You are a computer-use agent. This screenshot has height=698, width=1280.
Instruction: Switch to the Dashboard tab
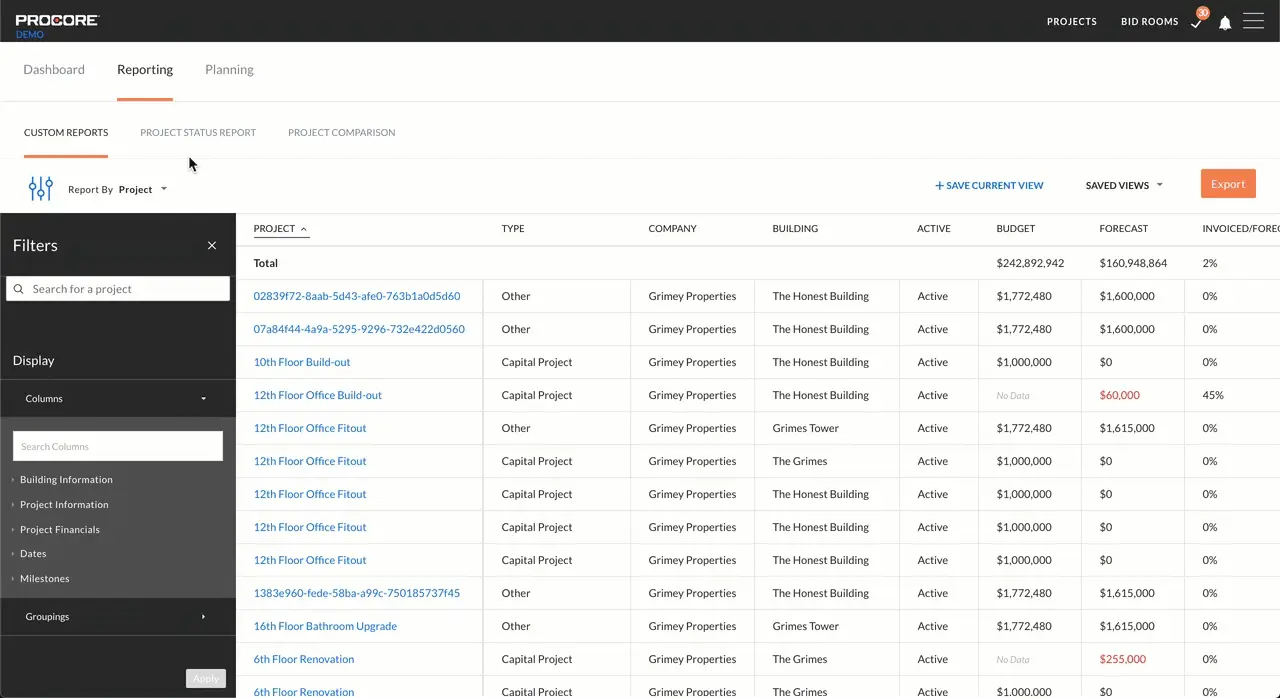pyautogui.click(x=54, y=70)
